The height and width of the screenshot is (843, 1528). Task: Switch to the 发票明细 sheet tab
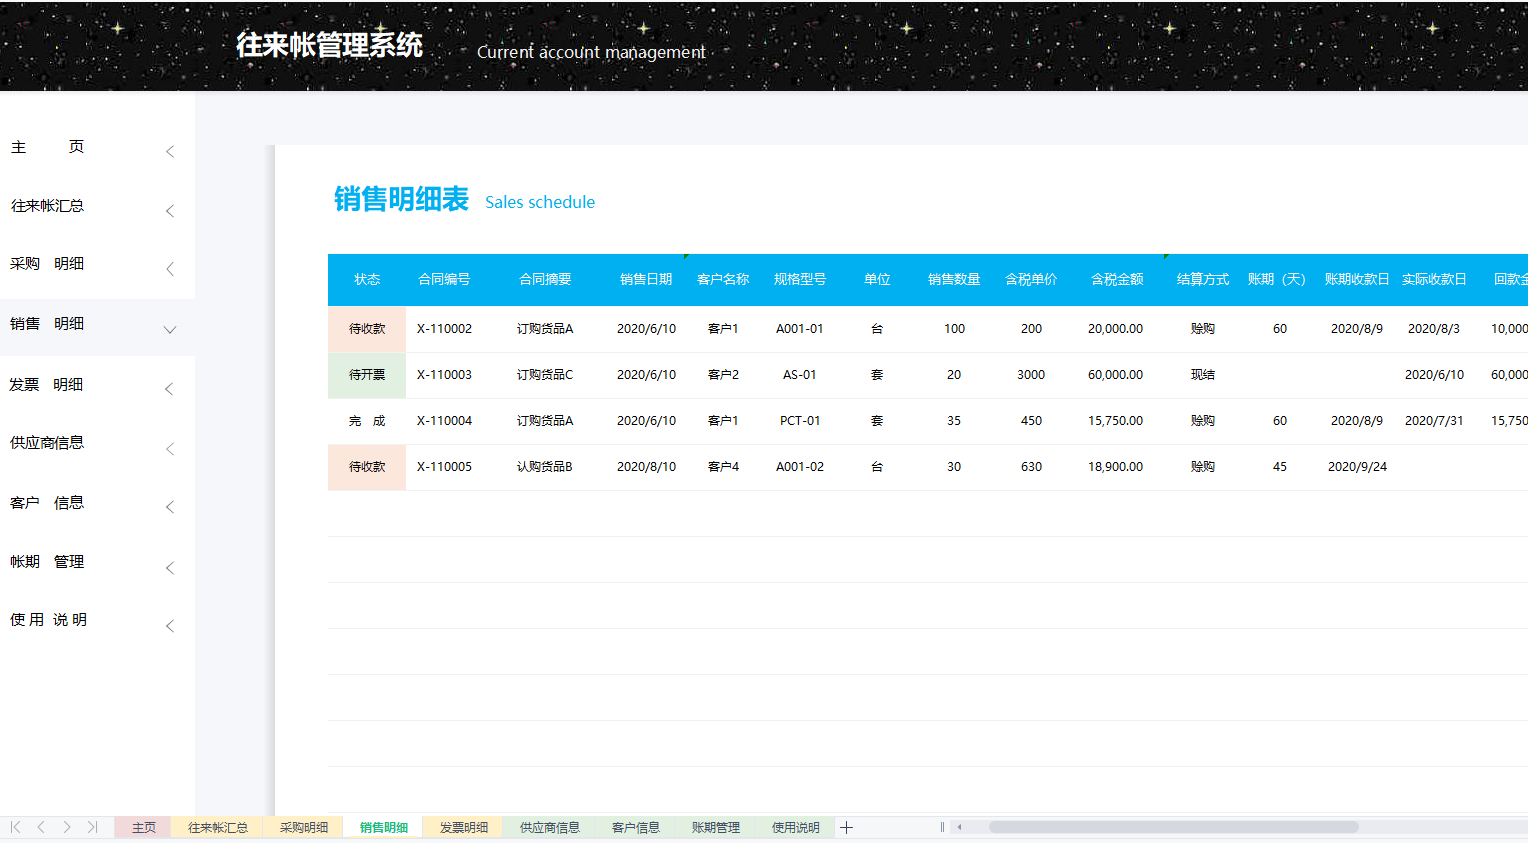pos(461,827)
